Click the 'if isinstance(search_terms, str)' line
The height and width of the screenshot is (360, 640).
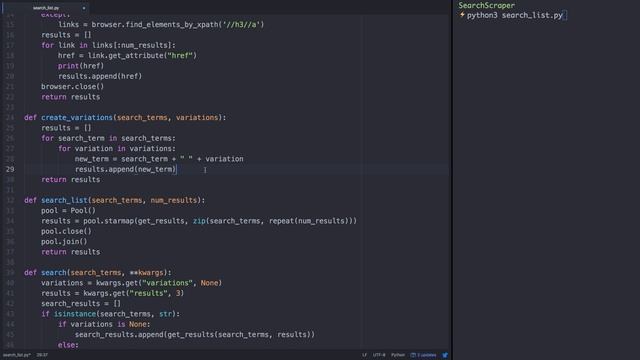[x=110, y=314]
